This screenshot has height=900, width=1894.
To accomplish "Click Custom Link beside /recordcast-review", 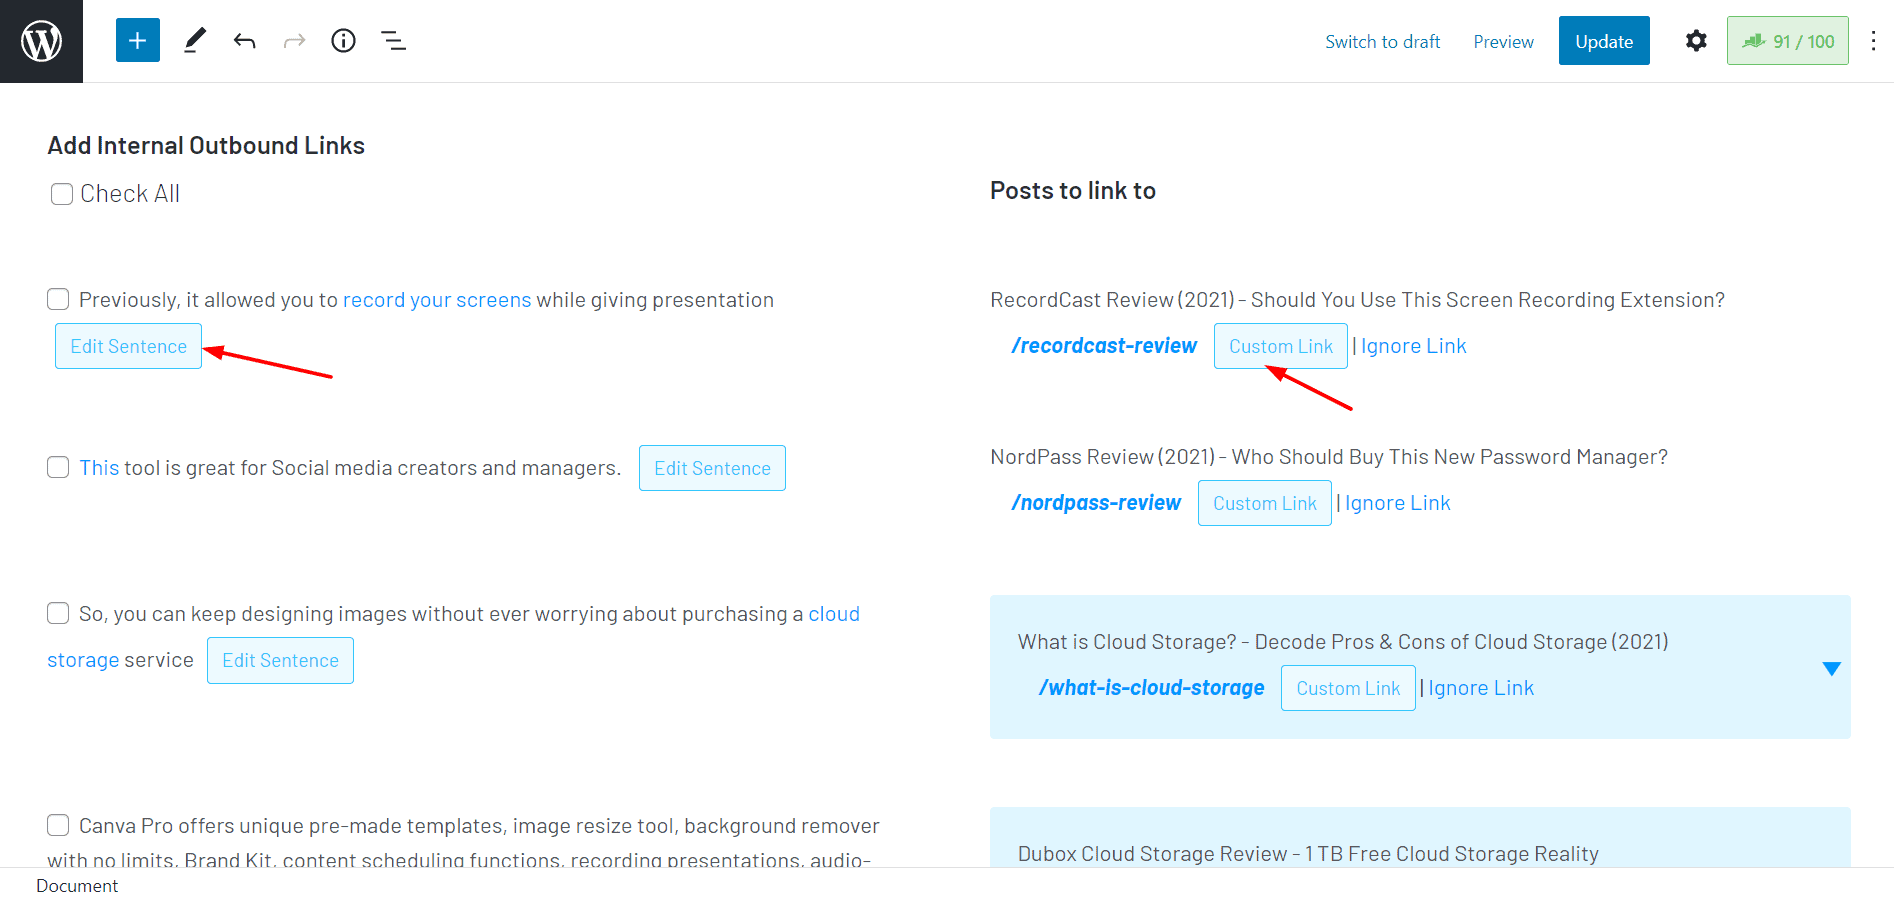I will coord(1280,346).
